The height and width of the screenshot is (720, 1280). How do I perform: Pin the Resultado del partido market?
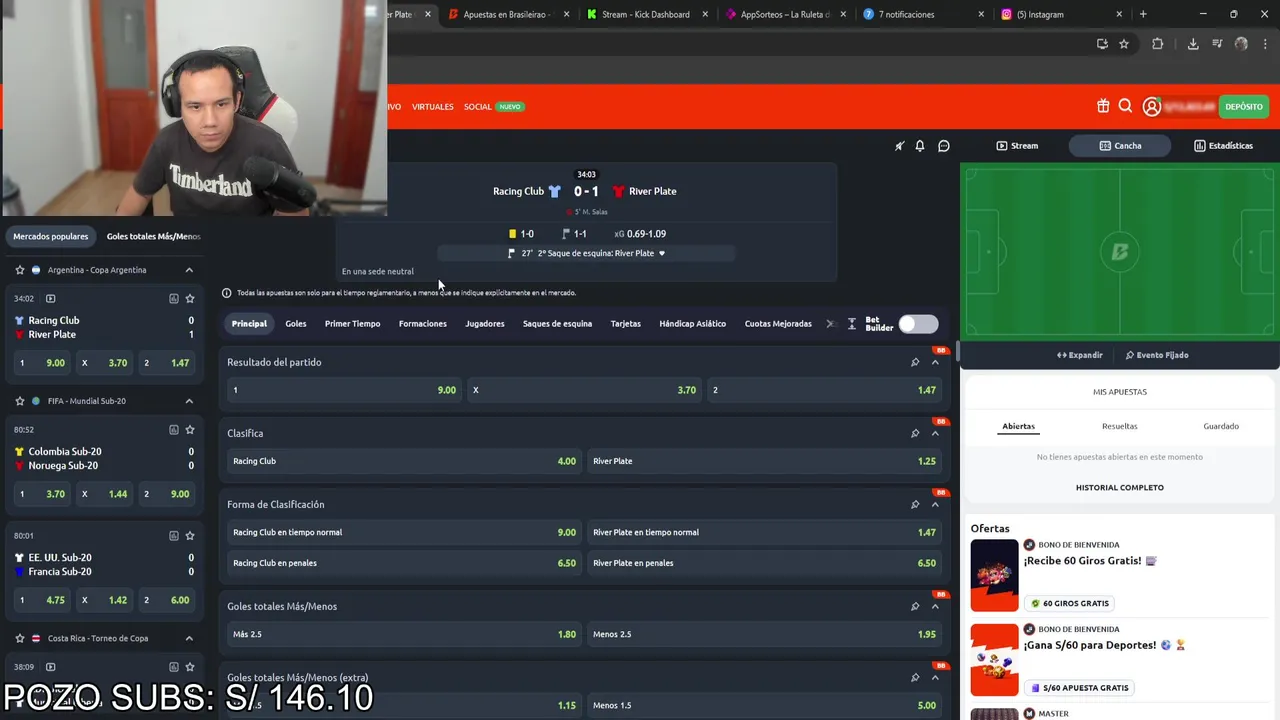point(915,362)
